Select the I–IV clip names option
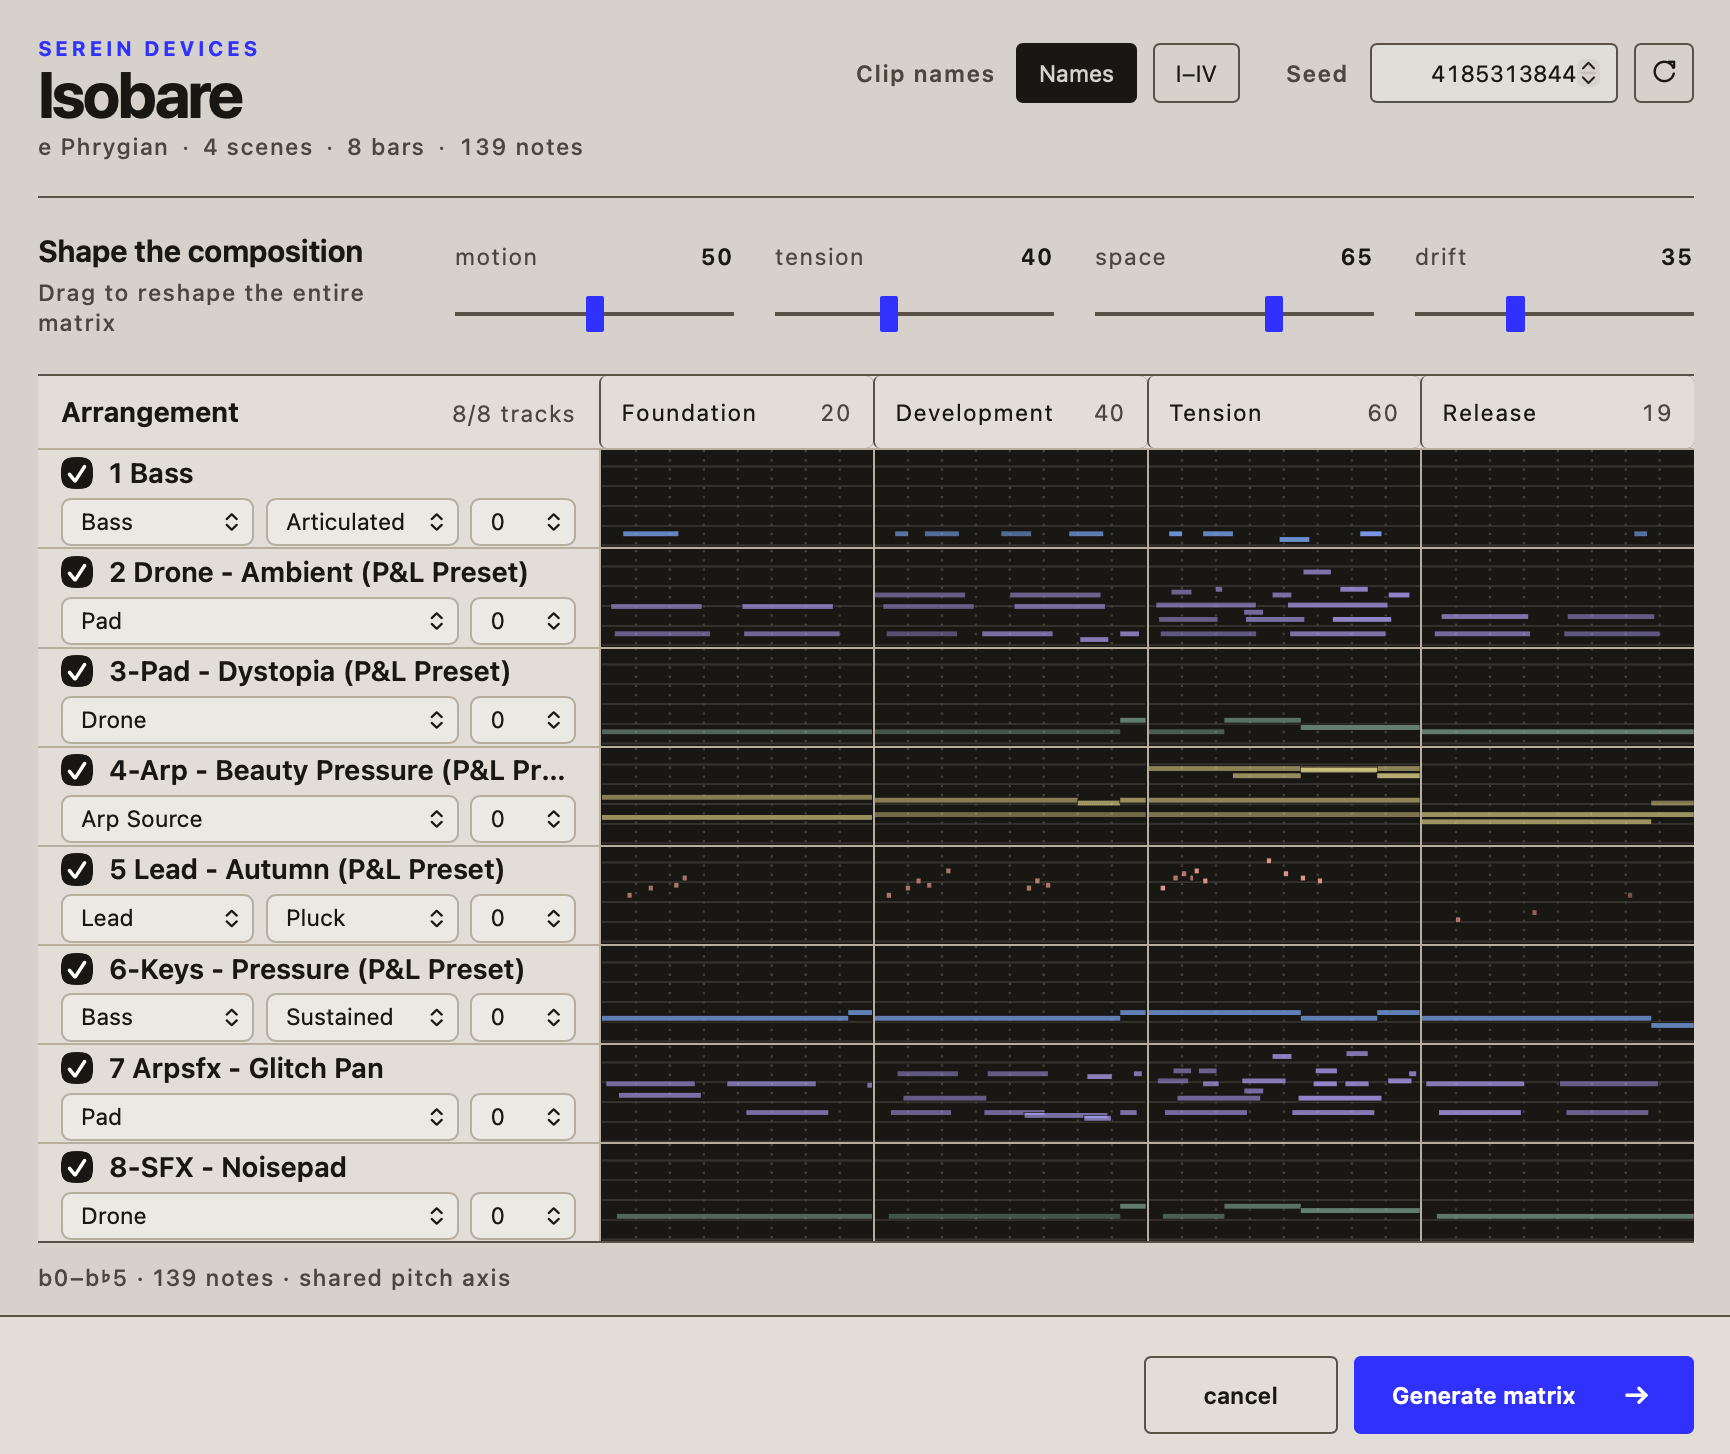 point(1196,73)
